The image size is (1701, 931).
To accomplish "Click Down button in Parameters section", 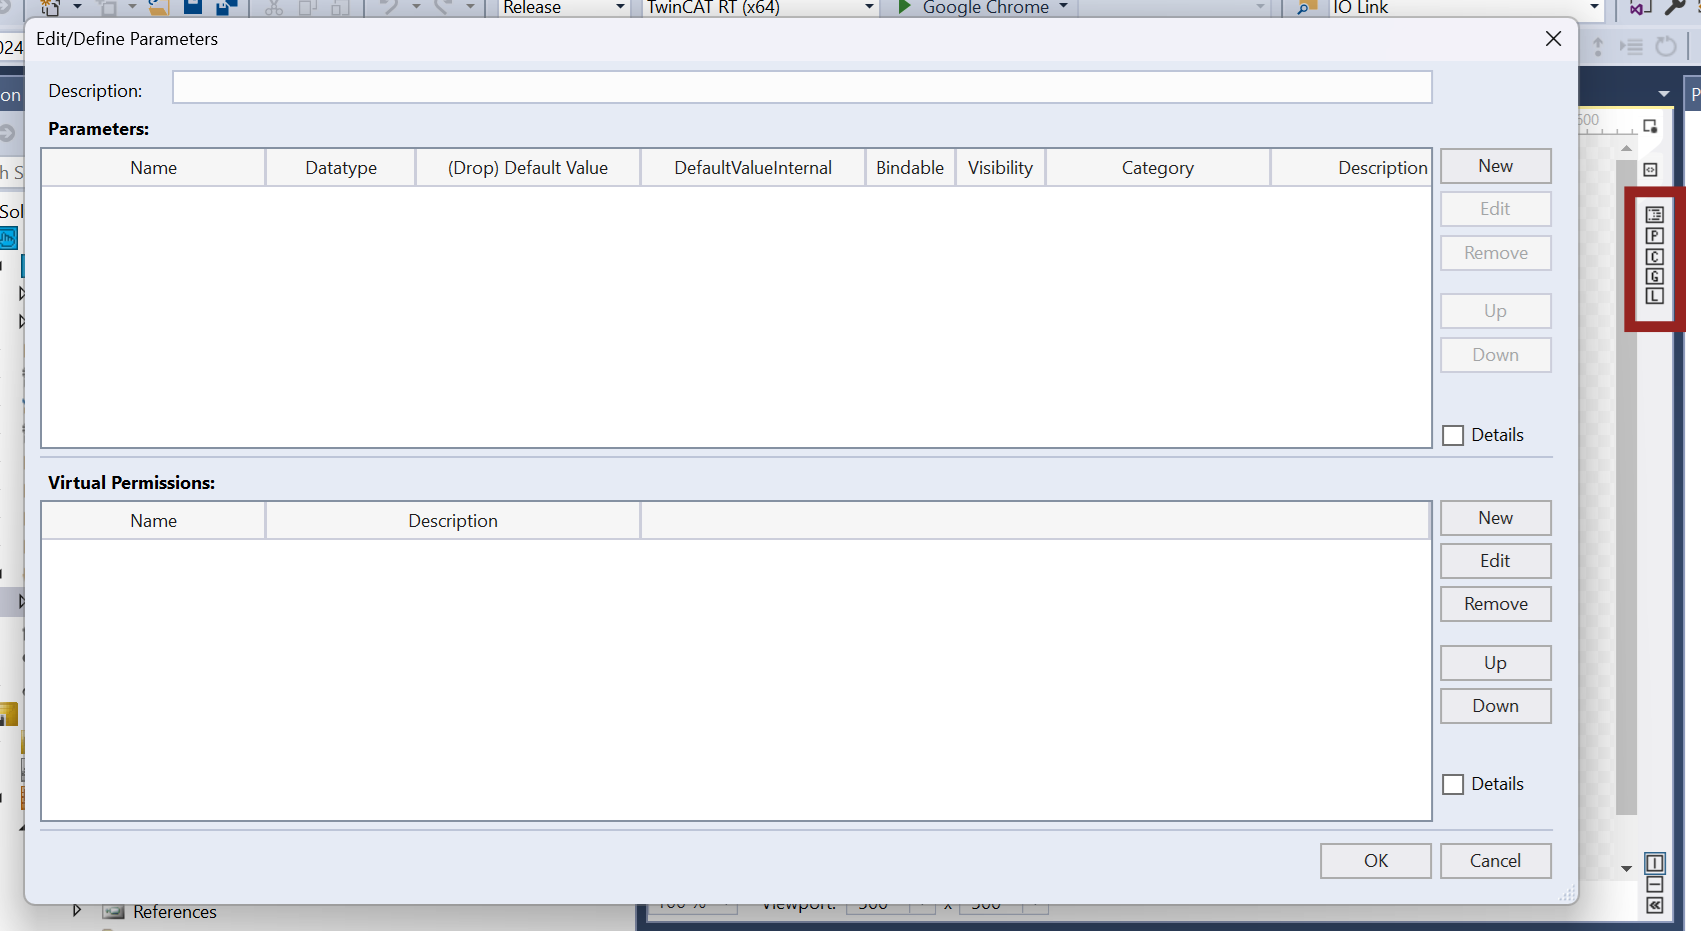I will 1496,355.
